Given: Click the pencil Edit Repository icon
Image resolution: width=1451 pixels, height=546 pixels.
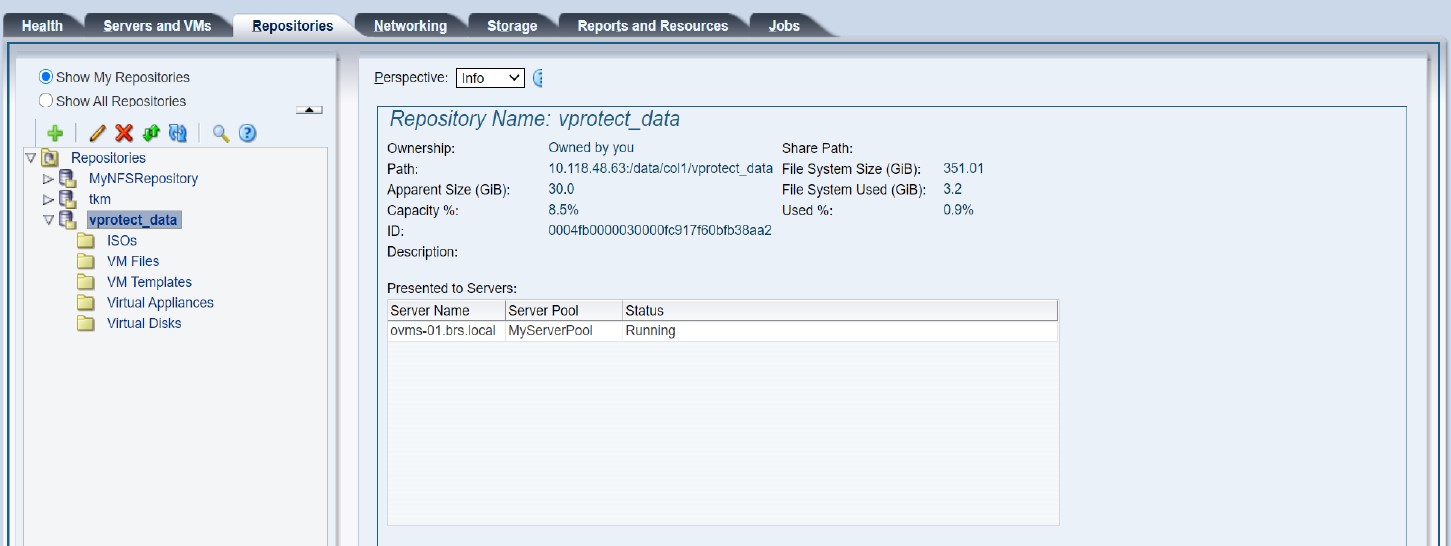Looking at the screenshot, I should (x=98, y=133).
